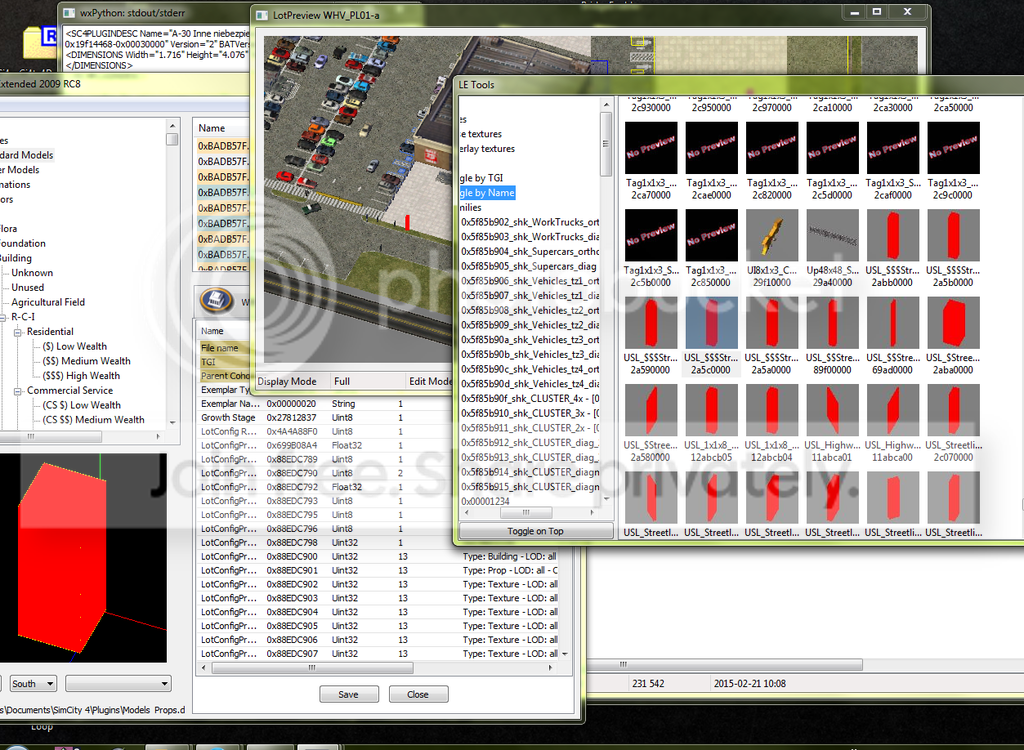1024x750 pixels.
Task: Select the Unused tree item
Action: [27, 287]
